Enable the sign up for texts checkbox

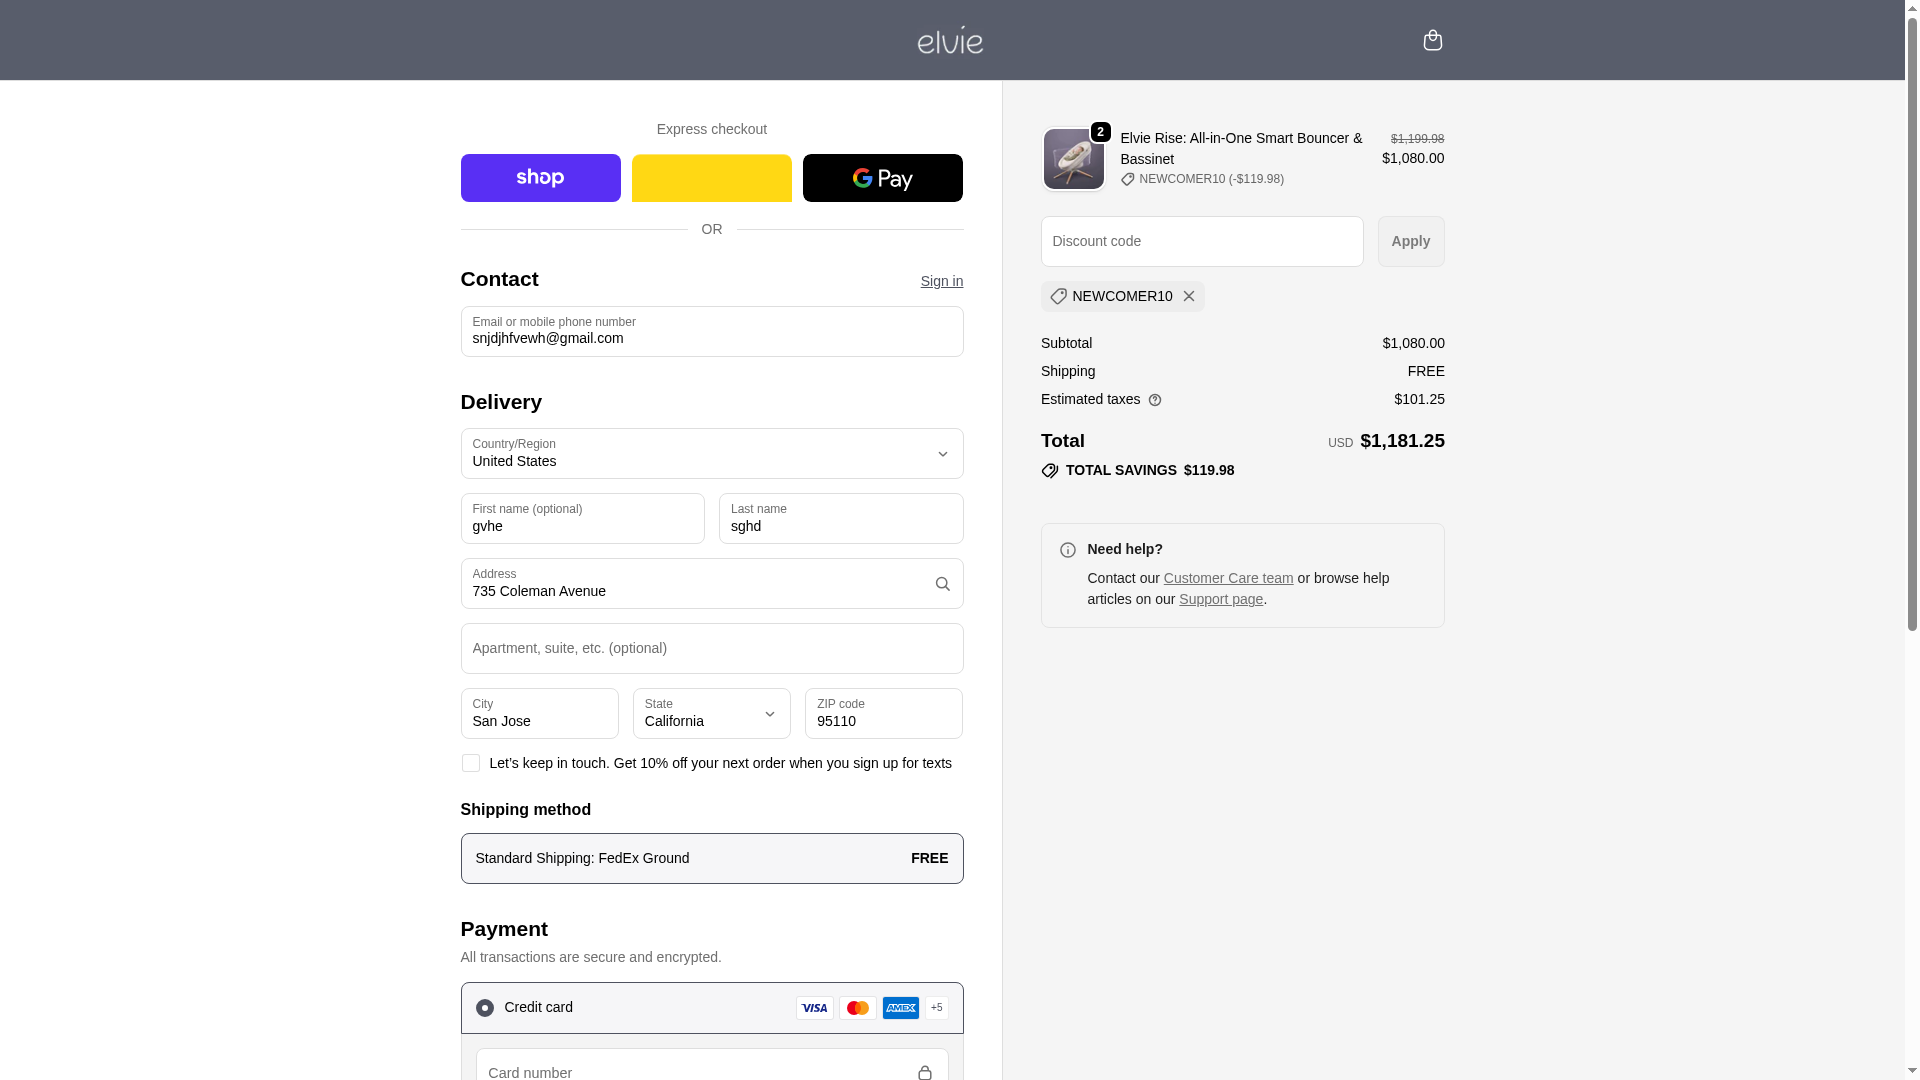tap(470, 763)
